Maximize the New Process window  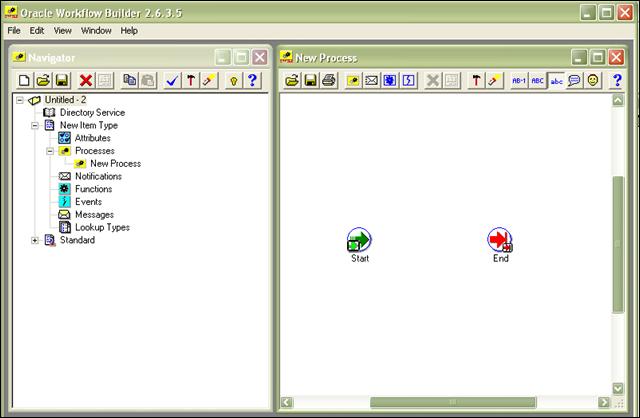point(598,58)
